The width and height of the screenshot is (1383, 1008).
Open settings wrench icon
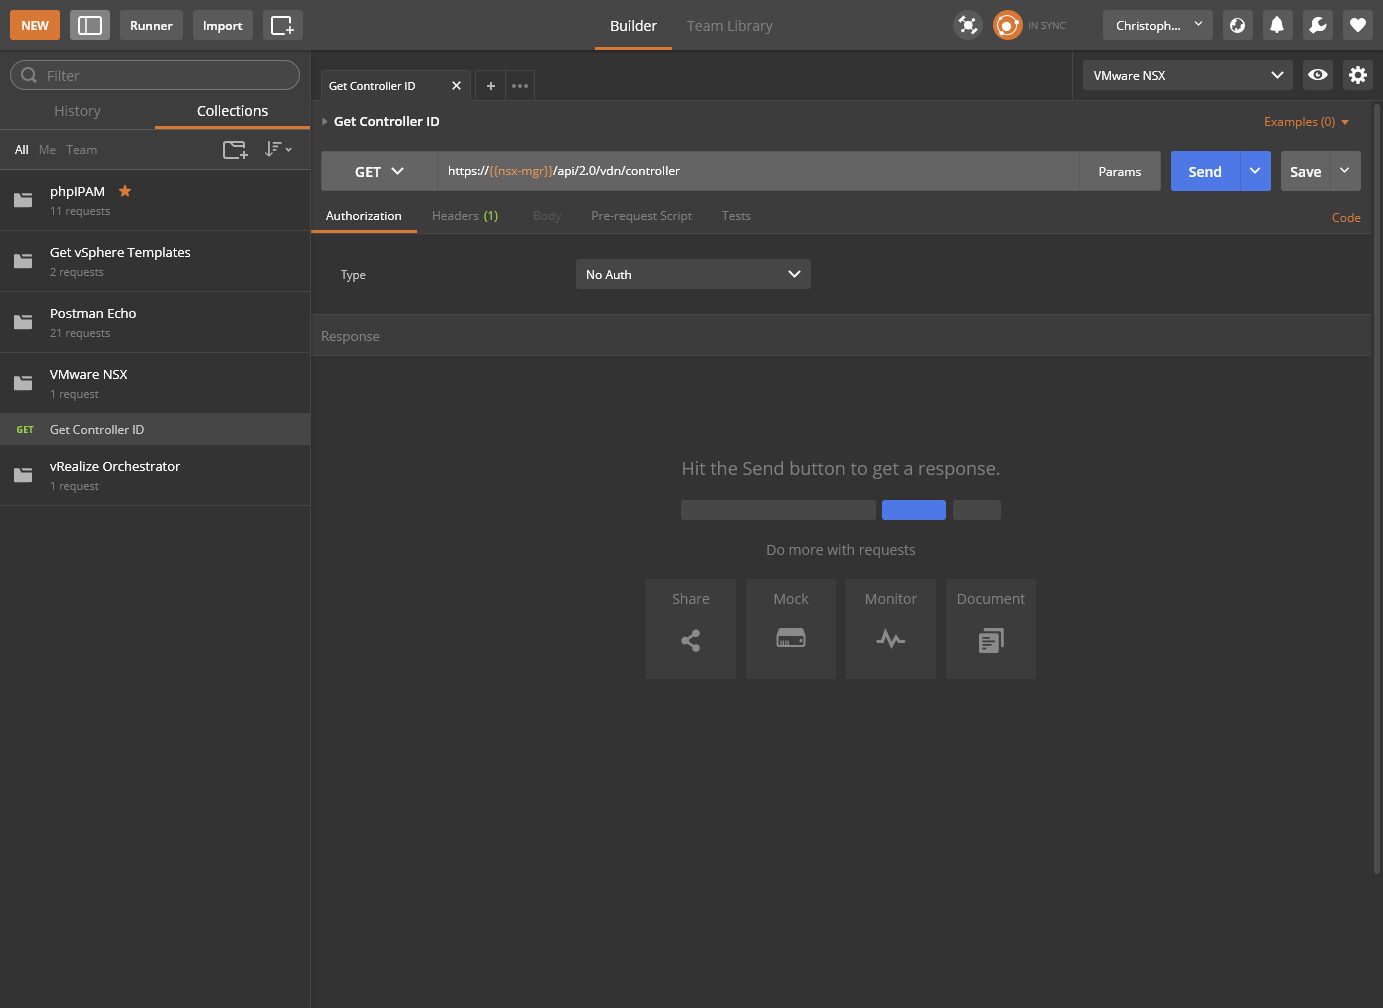click(x=1318, y=25)
